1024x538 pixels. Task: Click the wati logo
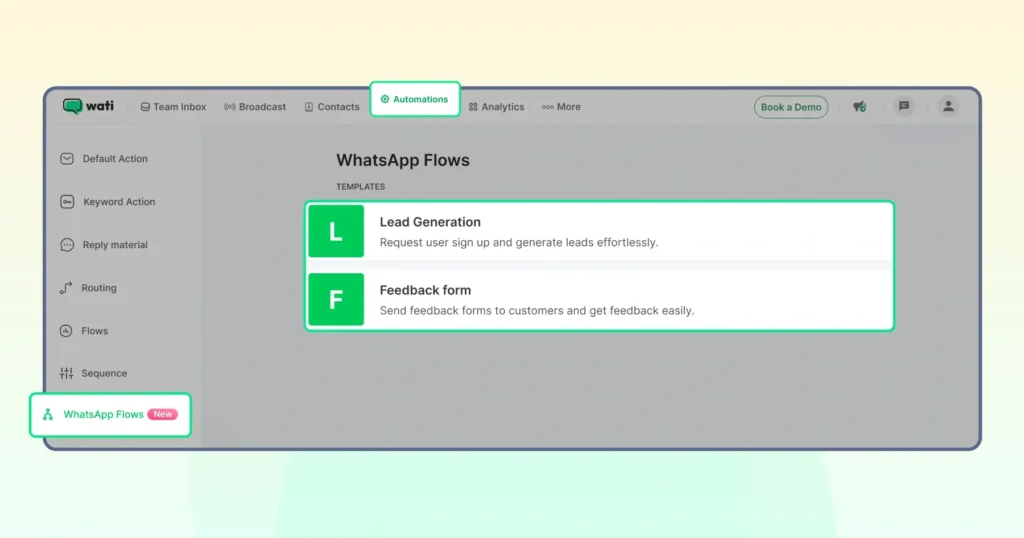[88, 106]
